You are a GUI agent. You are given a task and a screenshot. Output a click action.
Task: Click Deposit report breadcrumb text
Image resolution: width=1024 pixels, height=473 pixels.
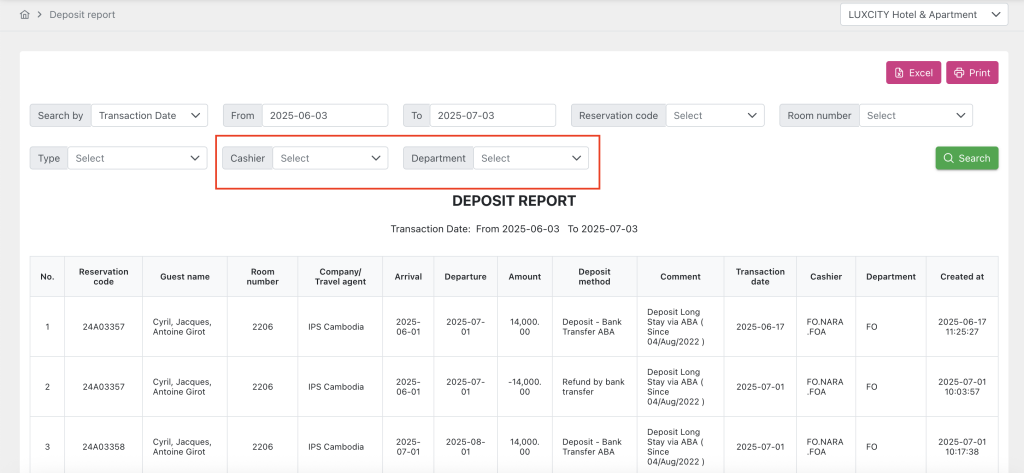click(82, 15)
